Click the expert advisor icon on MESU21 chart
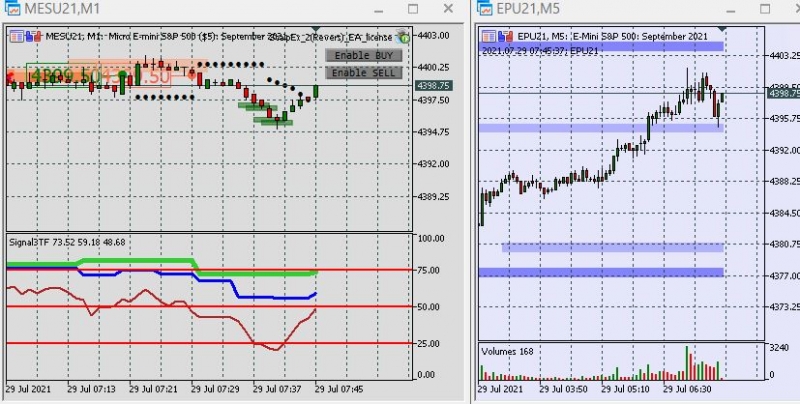This screenshot has height=404, width=800. click(x=403, y=36)
